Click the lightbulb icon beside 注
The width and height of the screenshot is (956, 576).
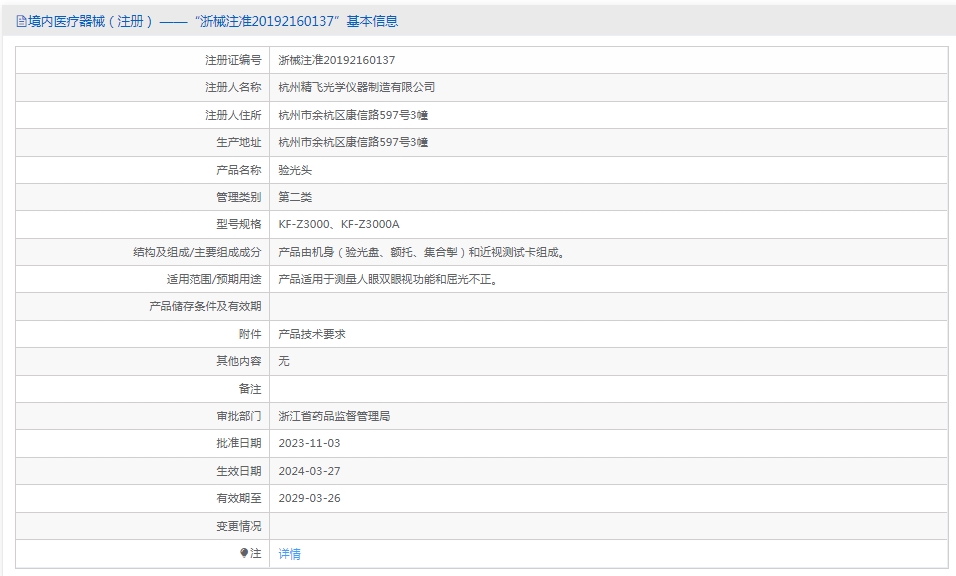click(x=244, y=553)
